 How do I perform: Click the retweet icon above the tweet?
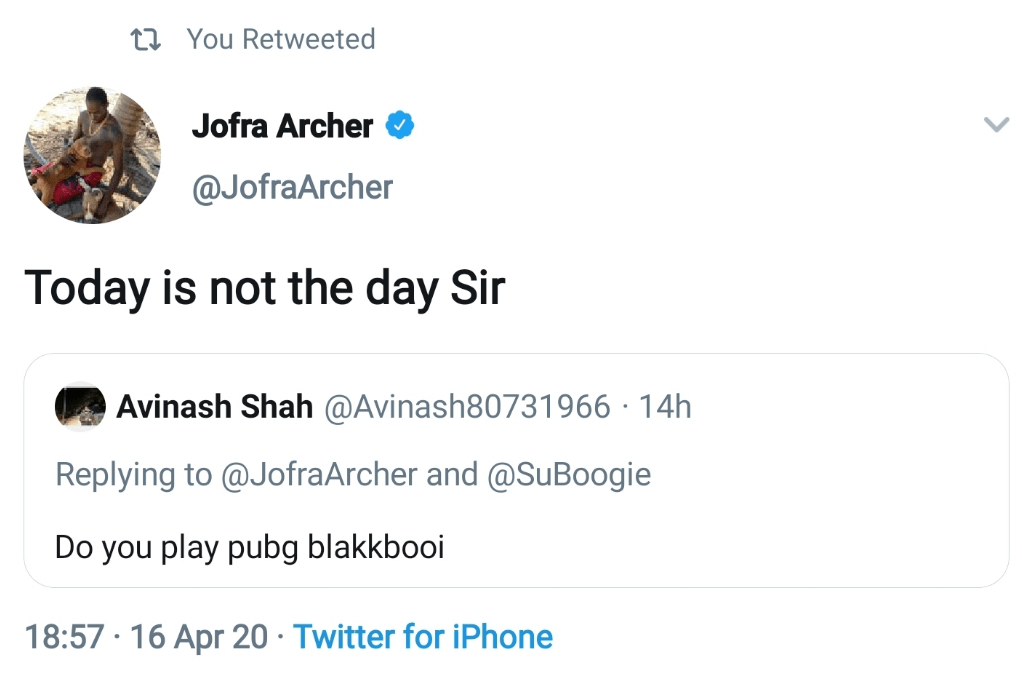click(x=146, y=40)
